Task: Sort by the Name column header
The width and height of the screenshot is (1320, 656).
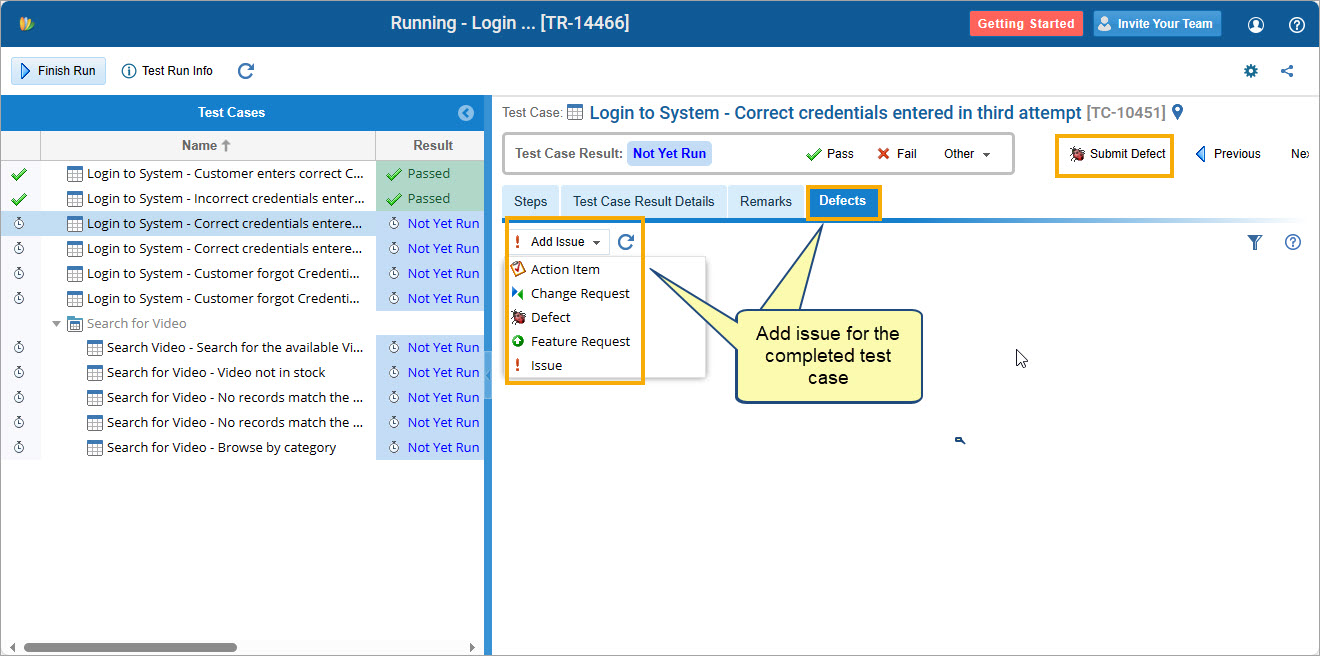Action: point(207,145)
